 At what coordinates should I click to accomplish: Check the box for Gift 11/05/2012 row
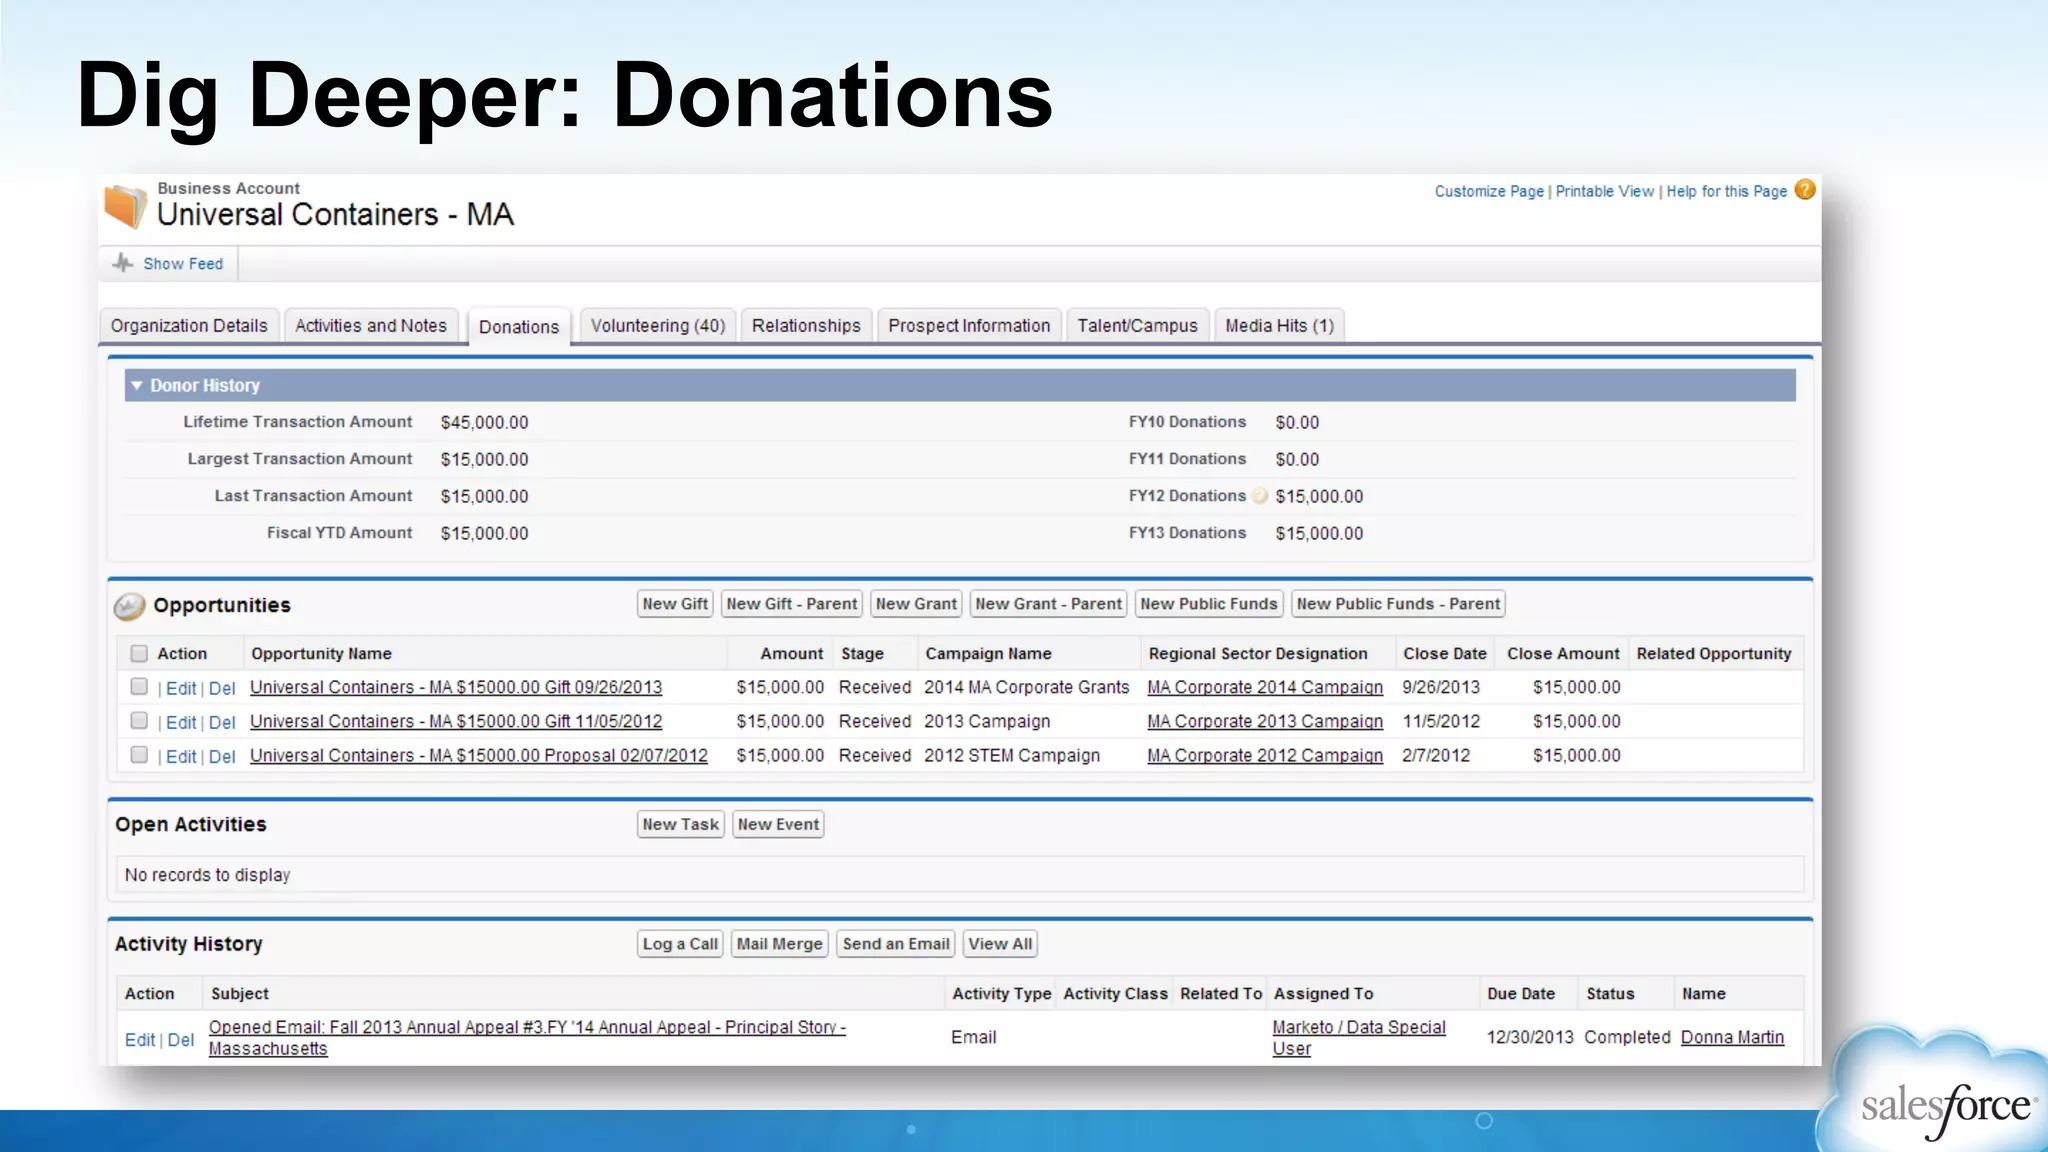pos(139,721)
